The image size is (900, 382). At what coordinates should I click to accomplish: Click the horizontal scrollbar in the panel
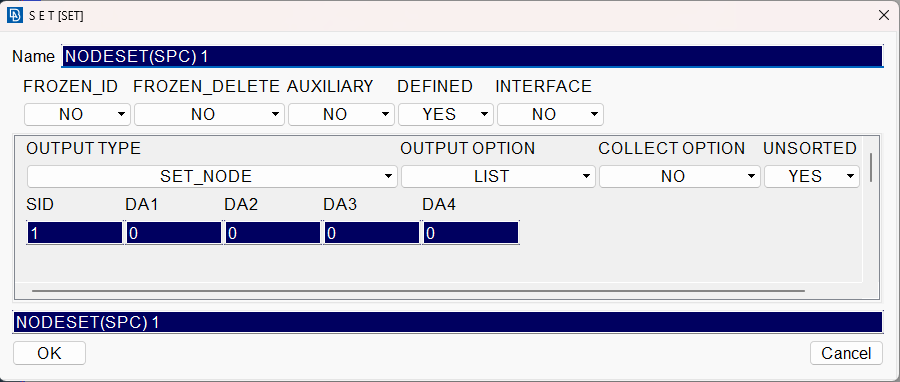418,291
